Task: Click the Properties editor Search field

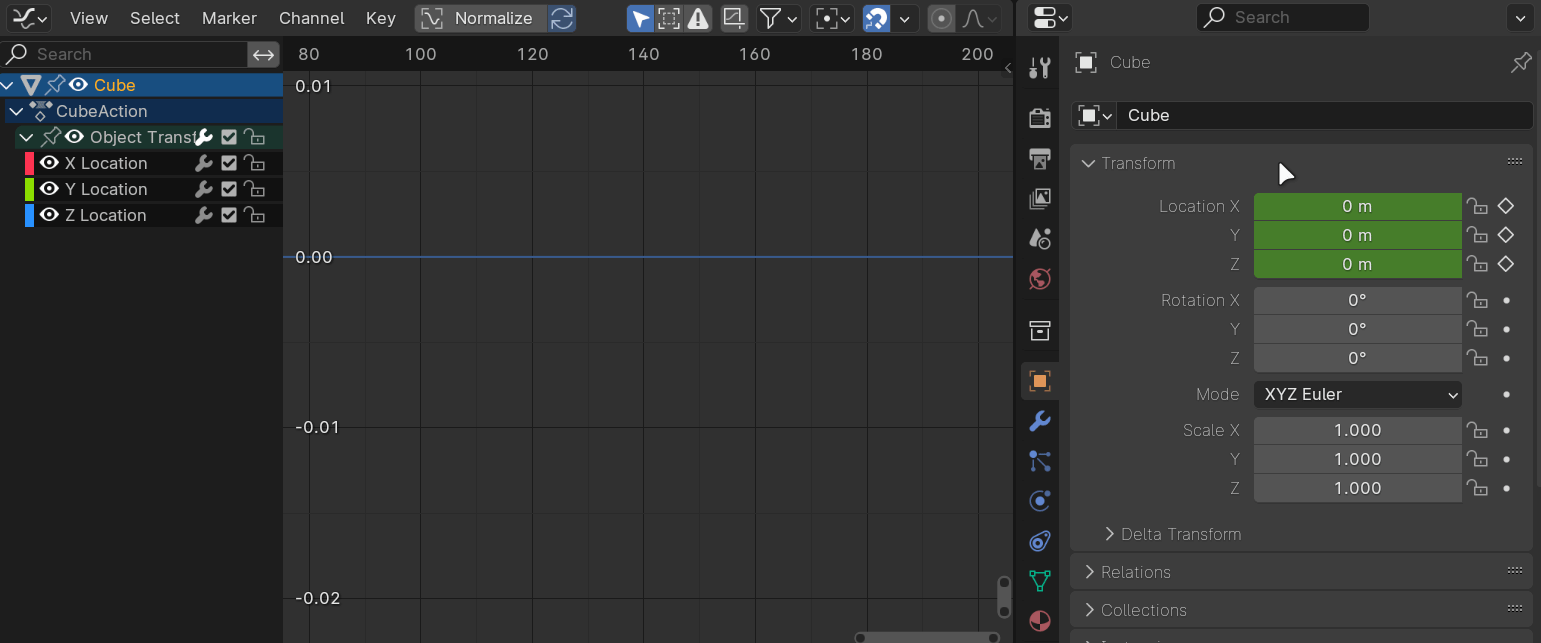Action: (1283, 17)
